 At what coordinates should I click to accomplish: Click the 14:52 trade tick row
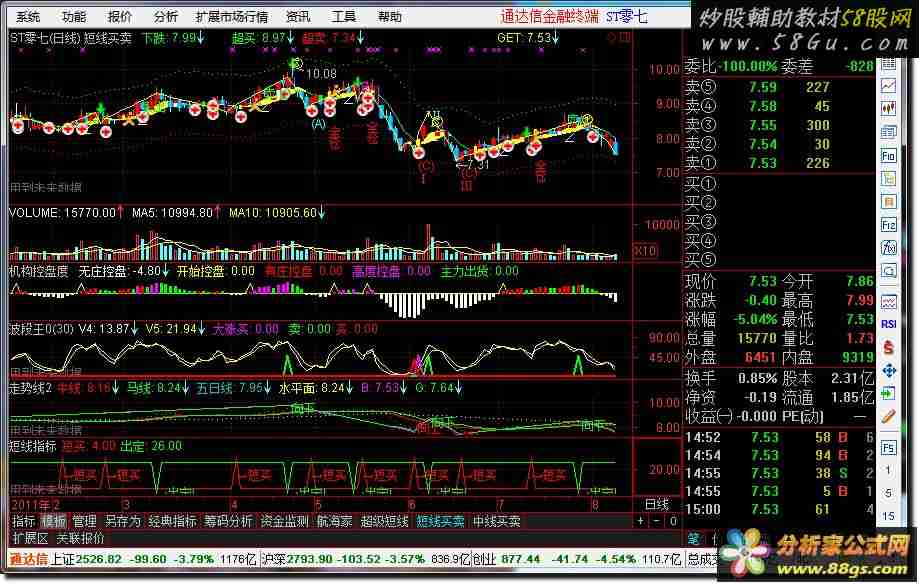(778, 437)
